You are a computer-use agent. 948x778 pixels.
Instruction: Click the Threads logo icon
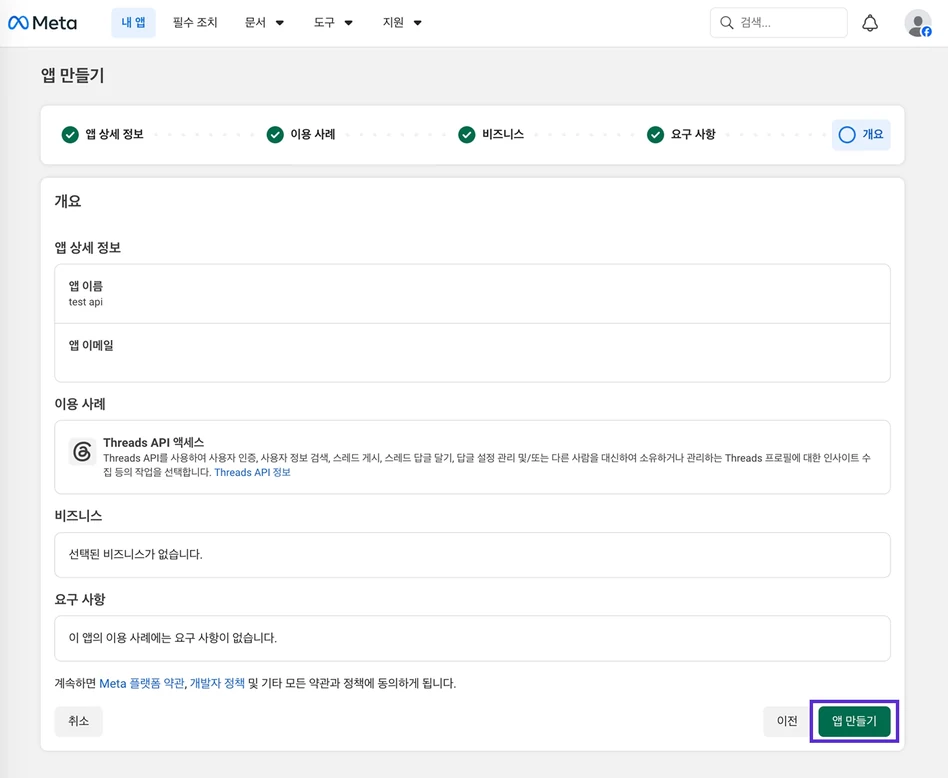pos(82,452)
